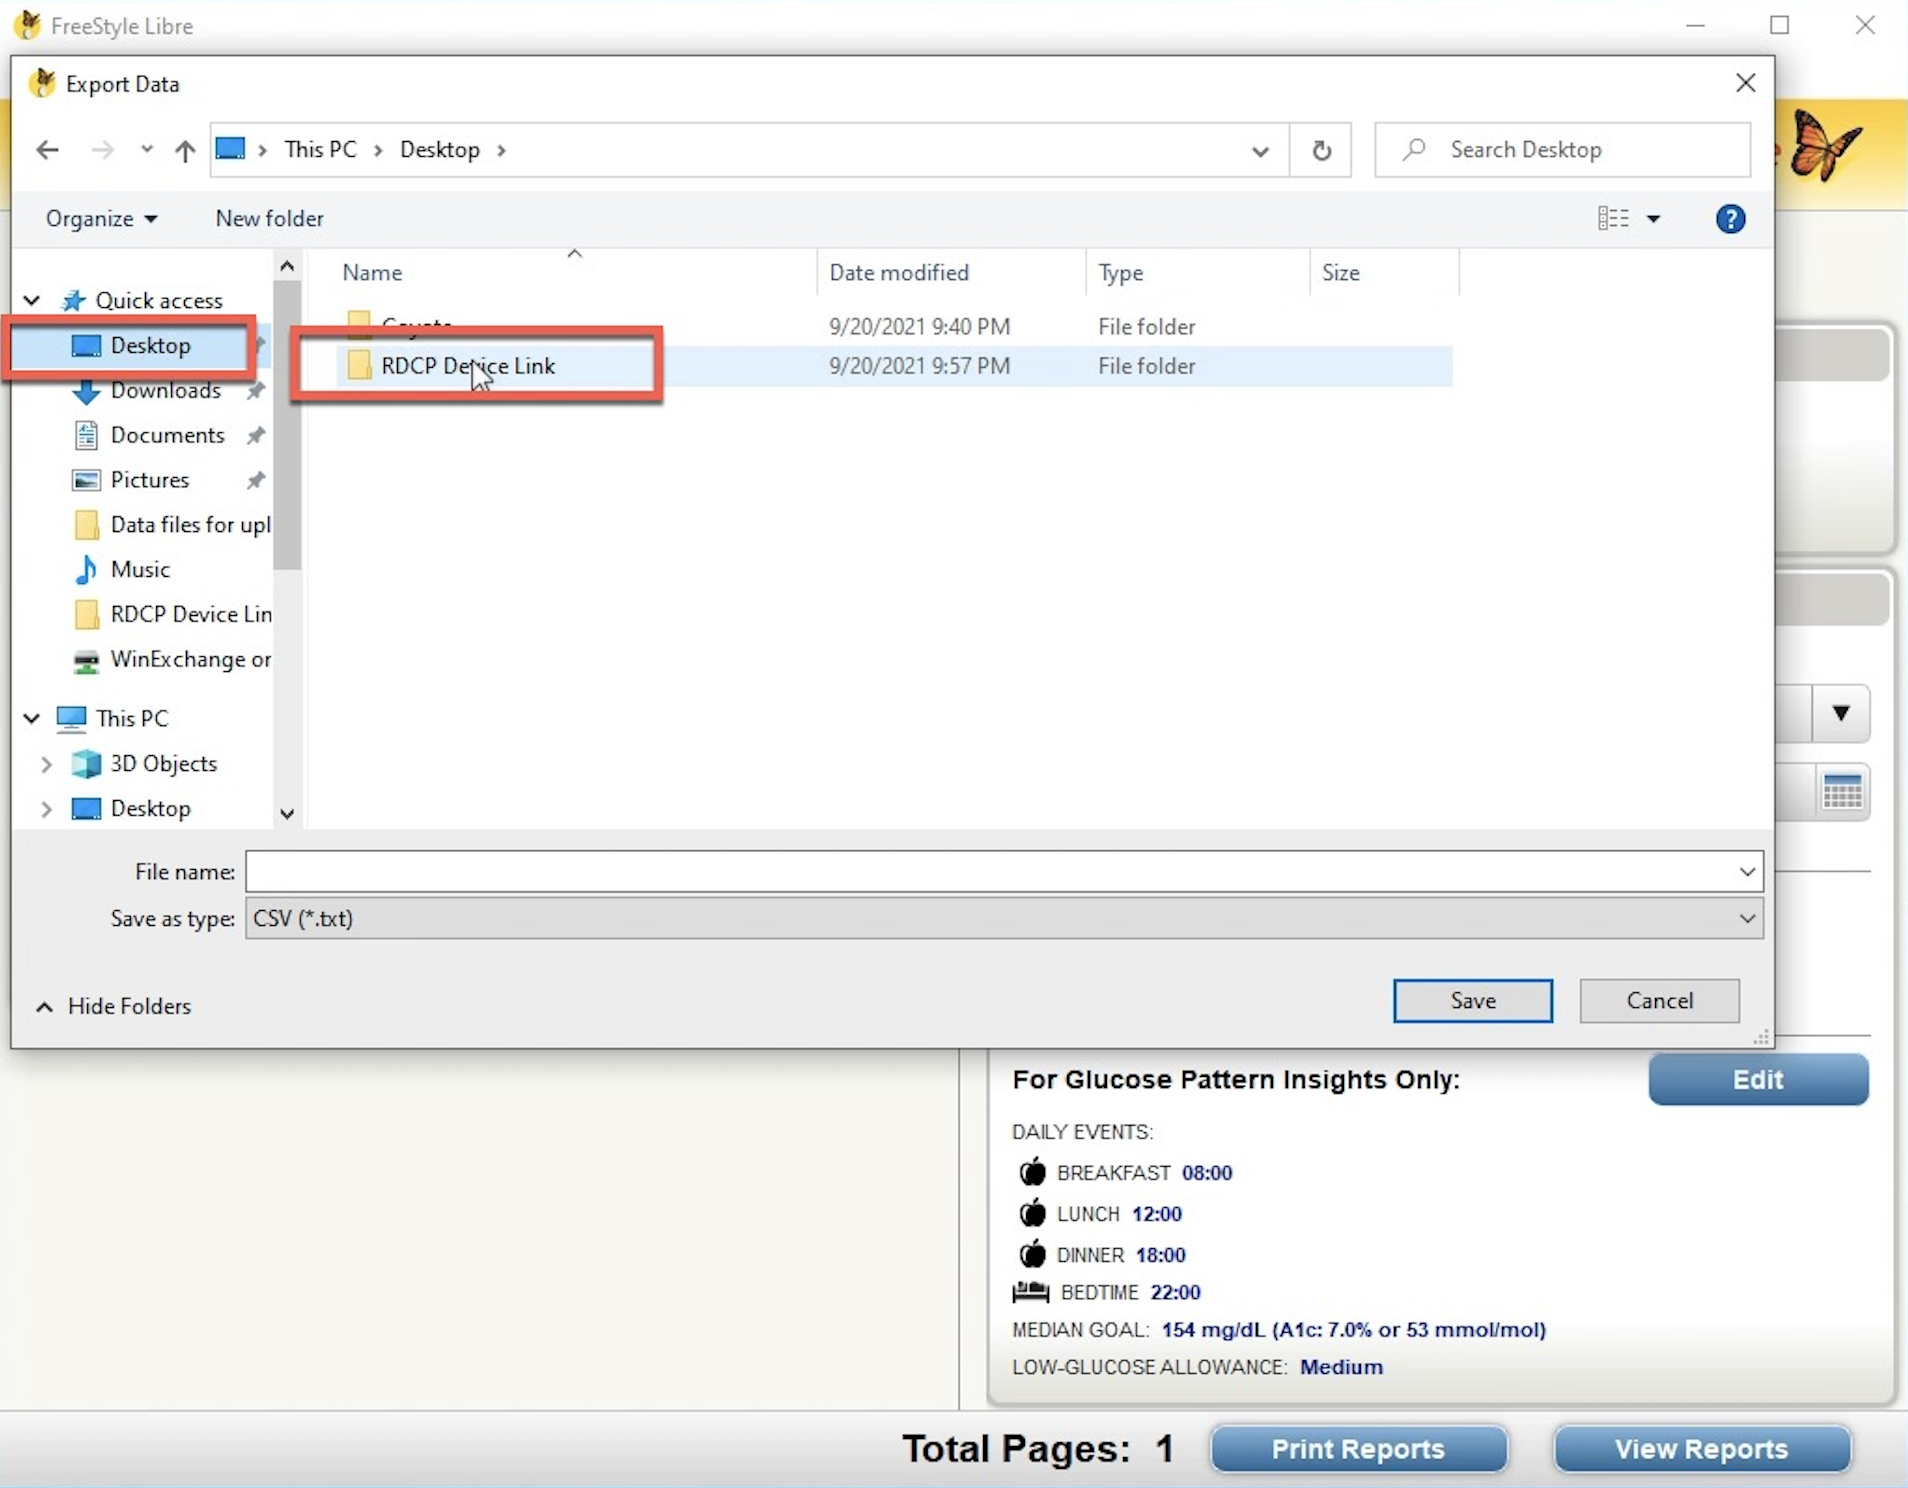Viewport: 1908px width, 1488px height.
Task: Hide Folders pane toggle
Action: pos(113,1006)
